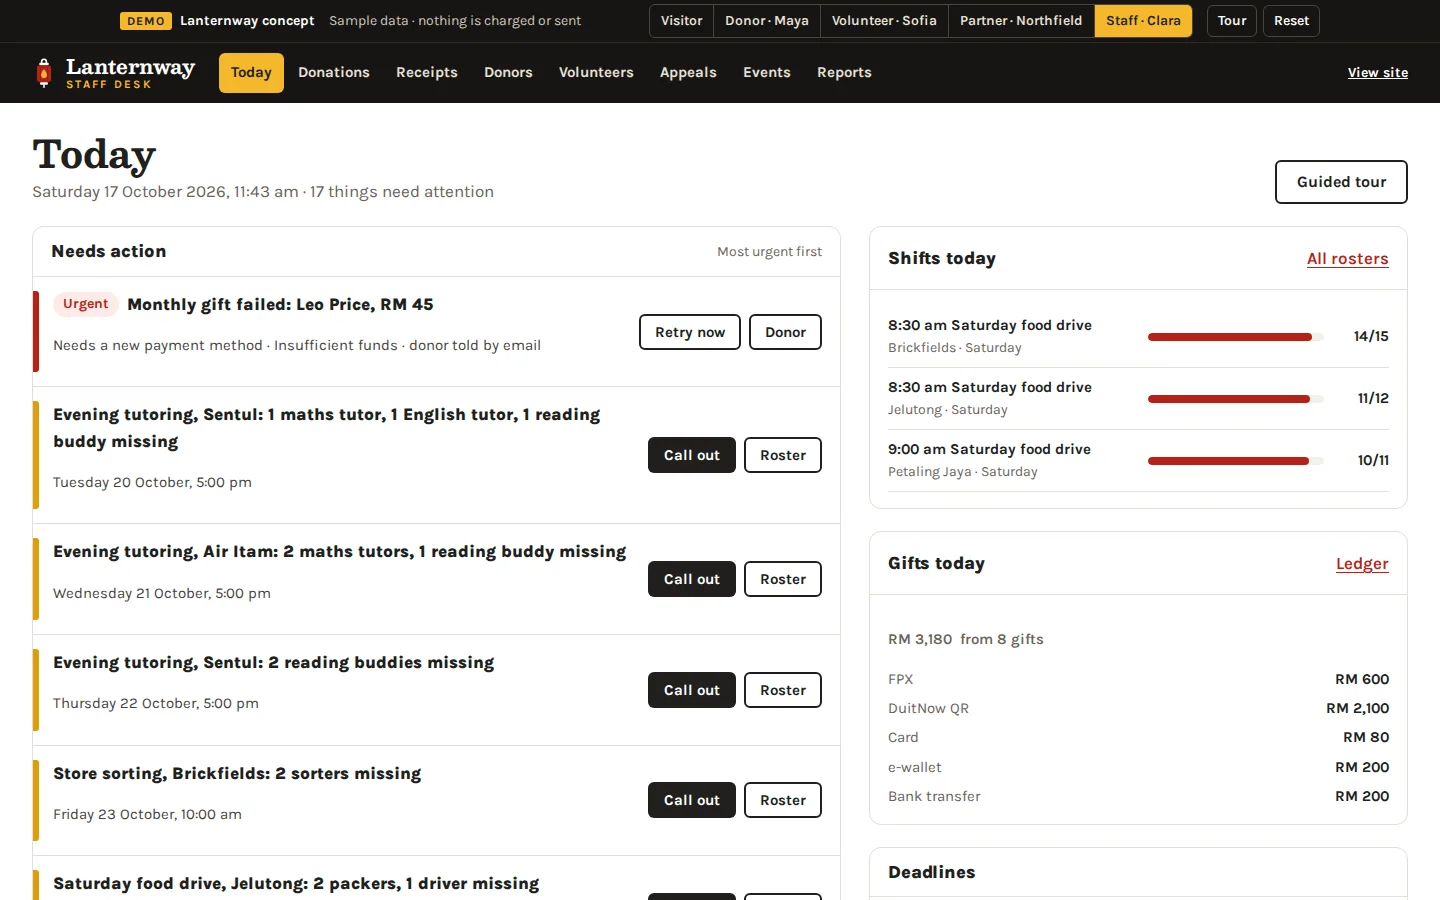Call out for Air Itam evening tutoring
The image size is (1440, 900).
pyautogui.click(x=692, y=579)
